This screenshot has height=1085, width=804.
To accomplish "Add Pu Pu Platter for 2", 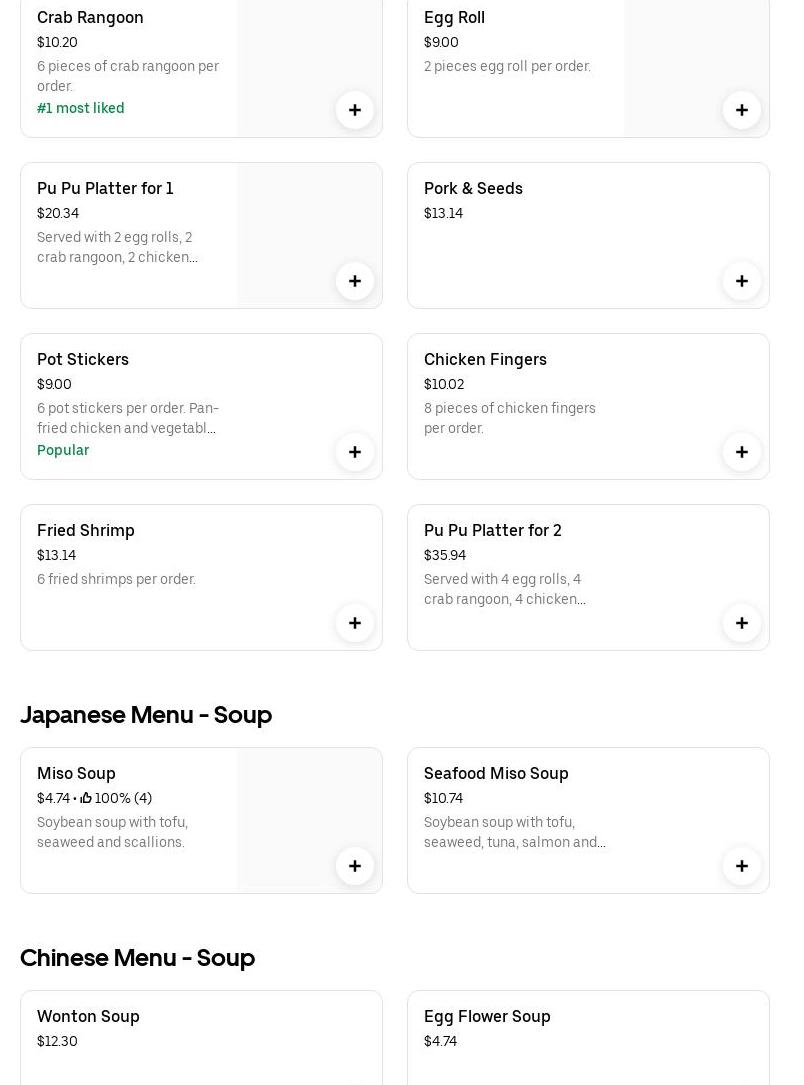I will tap(741, 623).
